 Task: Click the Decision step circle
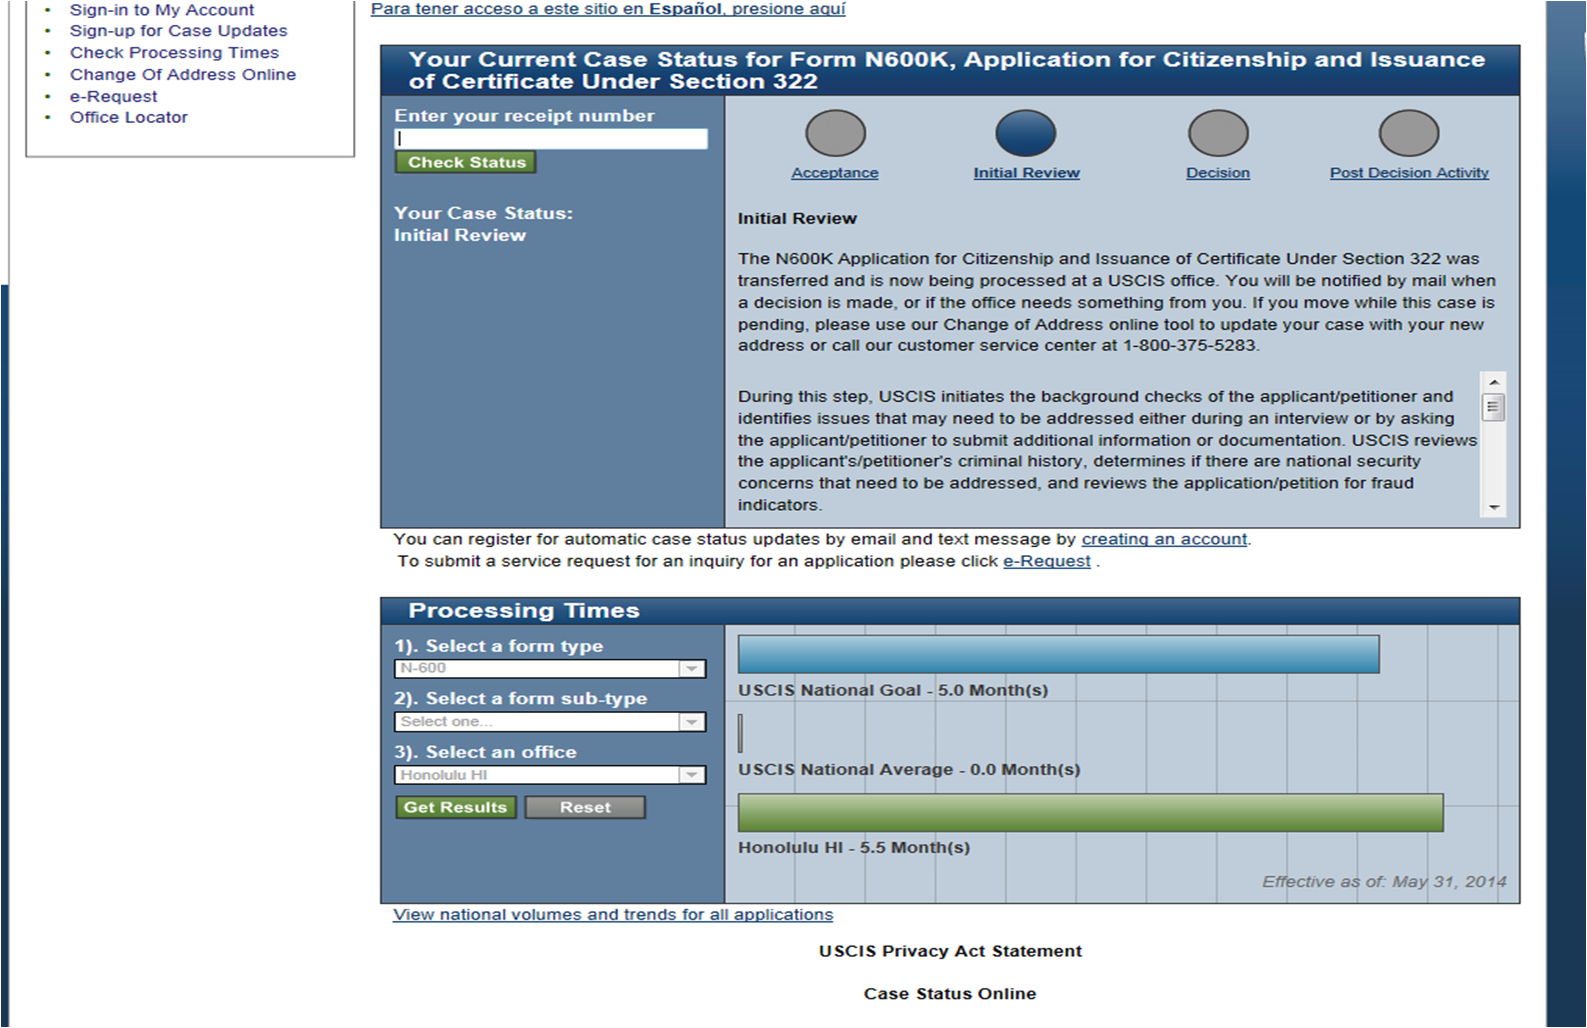click(1218, 133)
